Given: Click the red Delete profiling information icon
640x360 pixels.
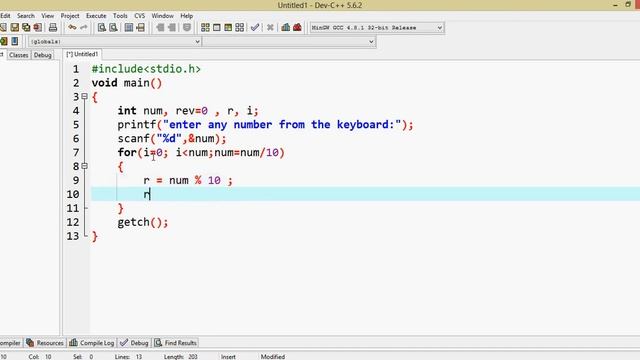Looking at the screenshot, I should click(297, 27).
